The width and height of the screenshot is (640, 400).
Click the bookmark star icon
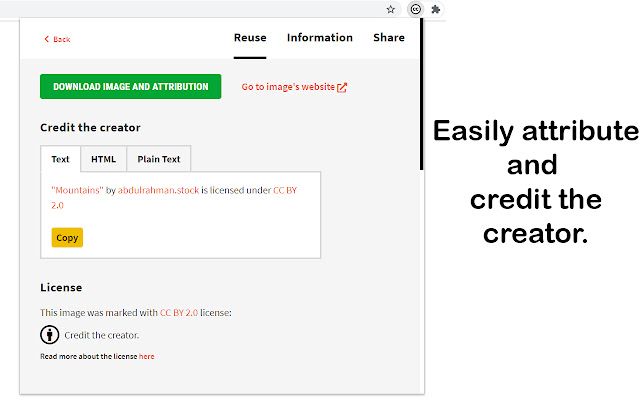391,9
